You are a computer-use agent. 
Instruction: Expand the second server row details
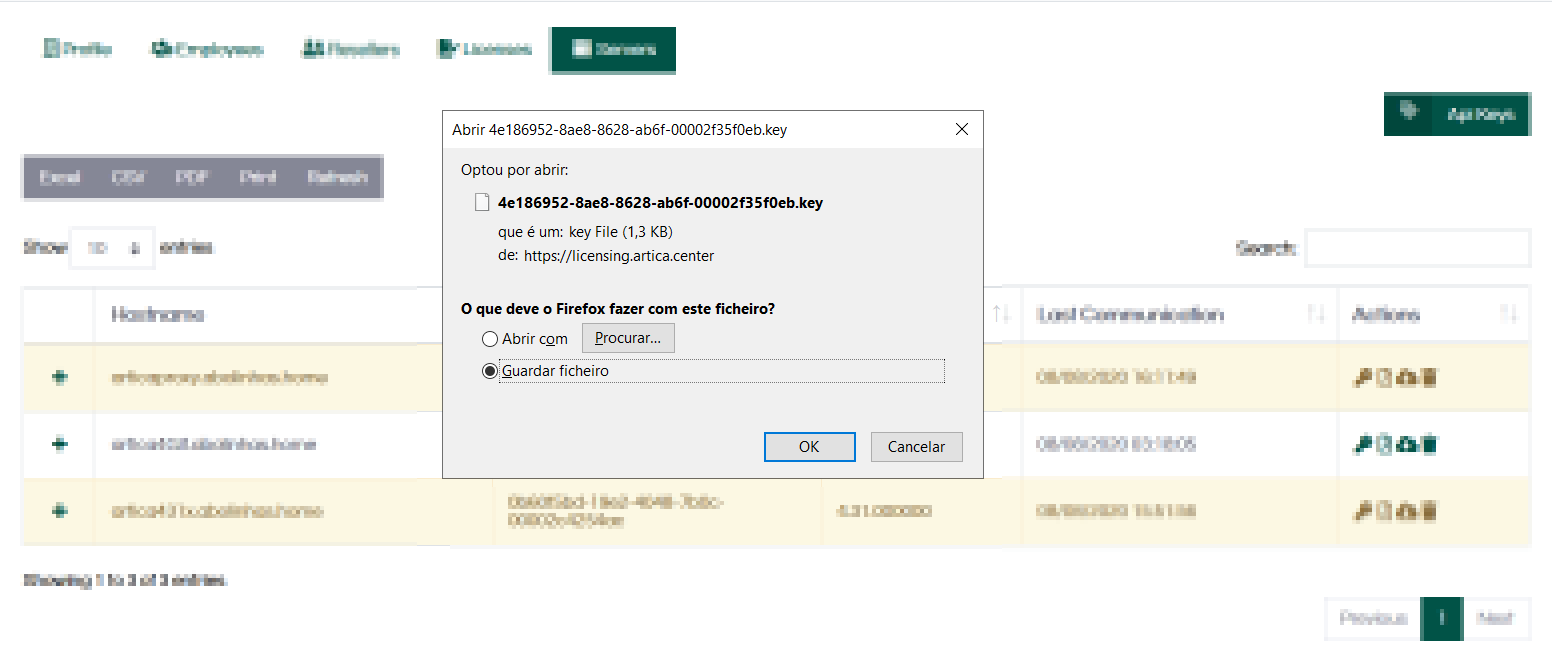[59, 444]
